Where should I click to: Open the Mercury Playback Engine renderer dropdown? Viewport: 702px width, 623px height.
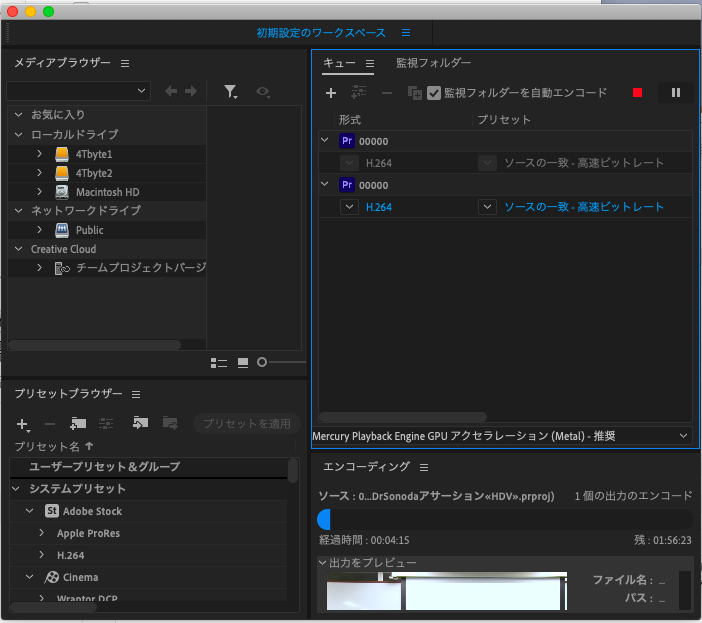click(502, 436)
